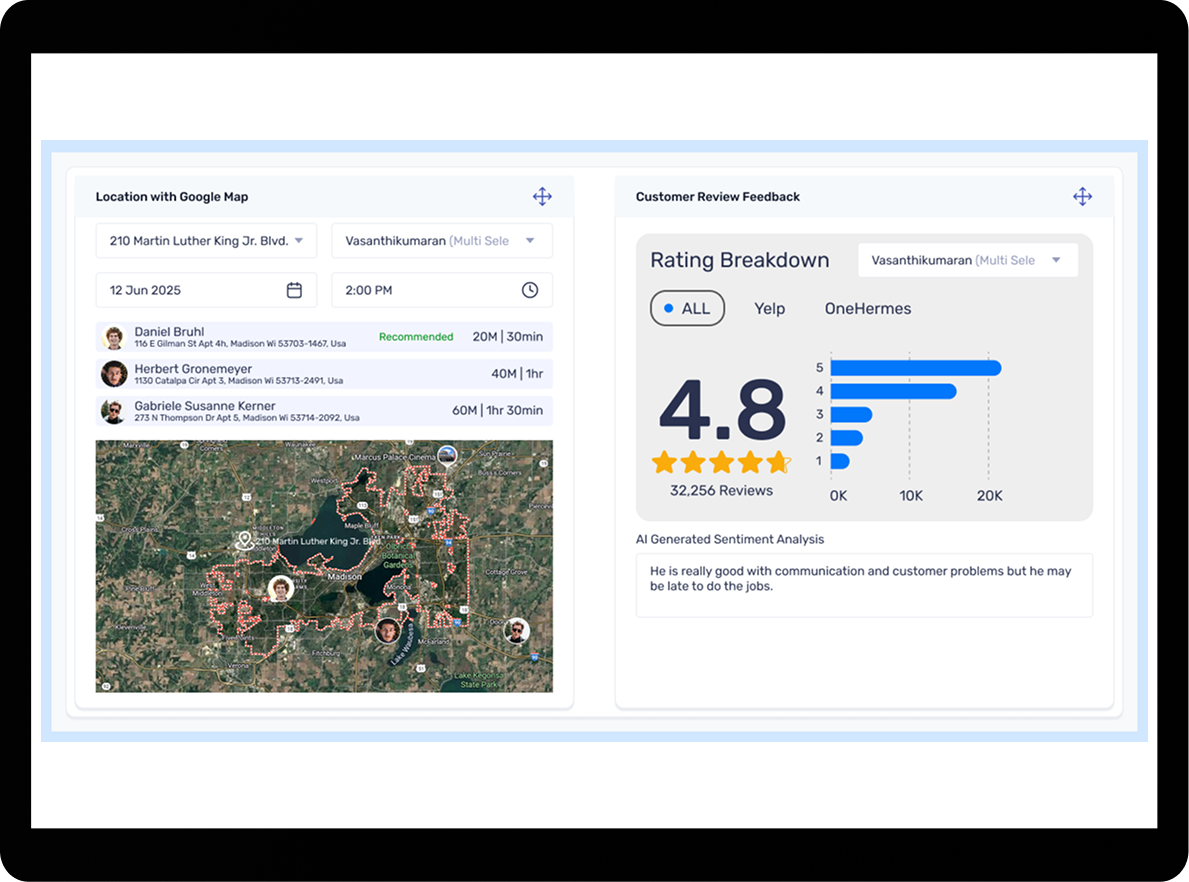Expand the 210 Martin Luther King Jr. Blvd. dropdown

(x=206, y=241)
